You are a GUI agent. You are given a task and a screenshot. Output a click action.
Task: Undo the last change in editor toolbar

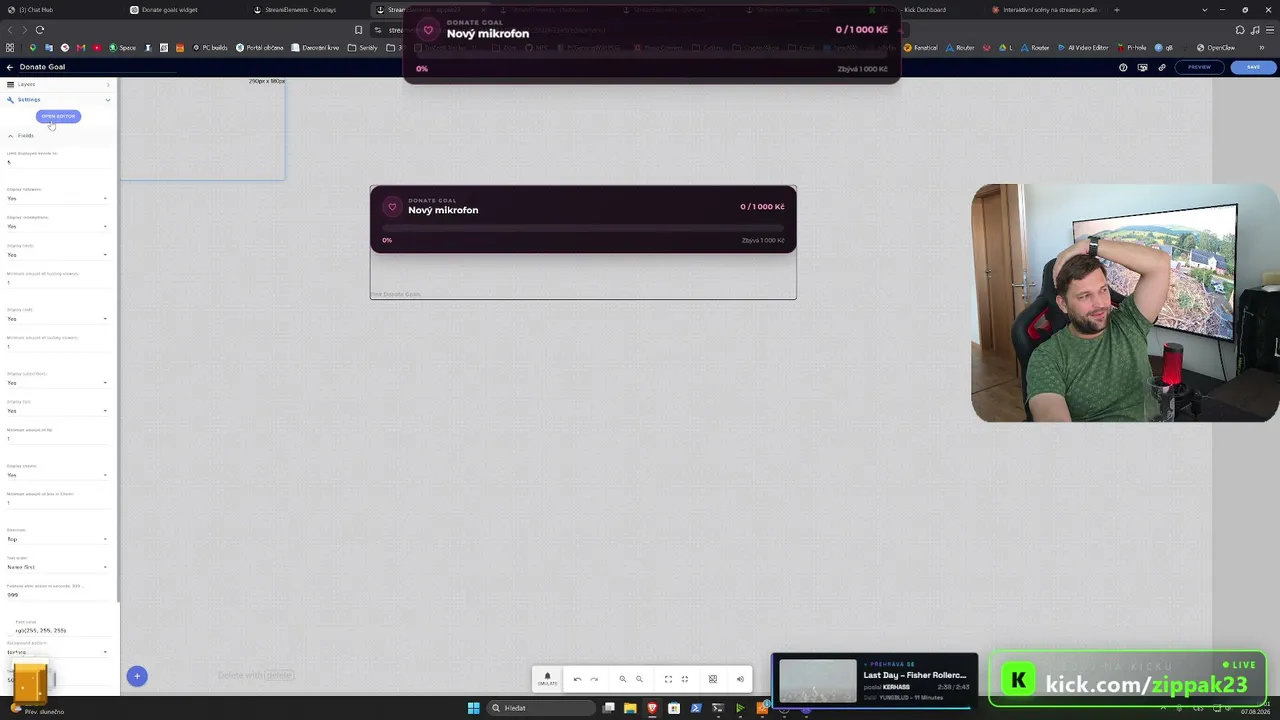(577, 679)
